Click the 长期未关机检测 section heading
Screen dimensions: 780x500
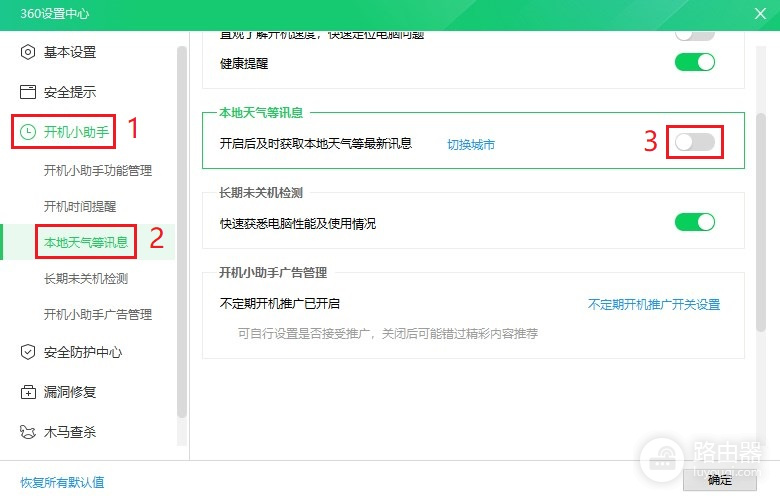click(x=261, y=193)
